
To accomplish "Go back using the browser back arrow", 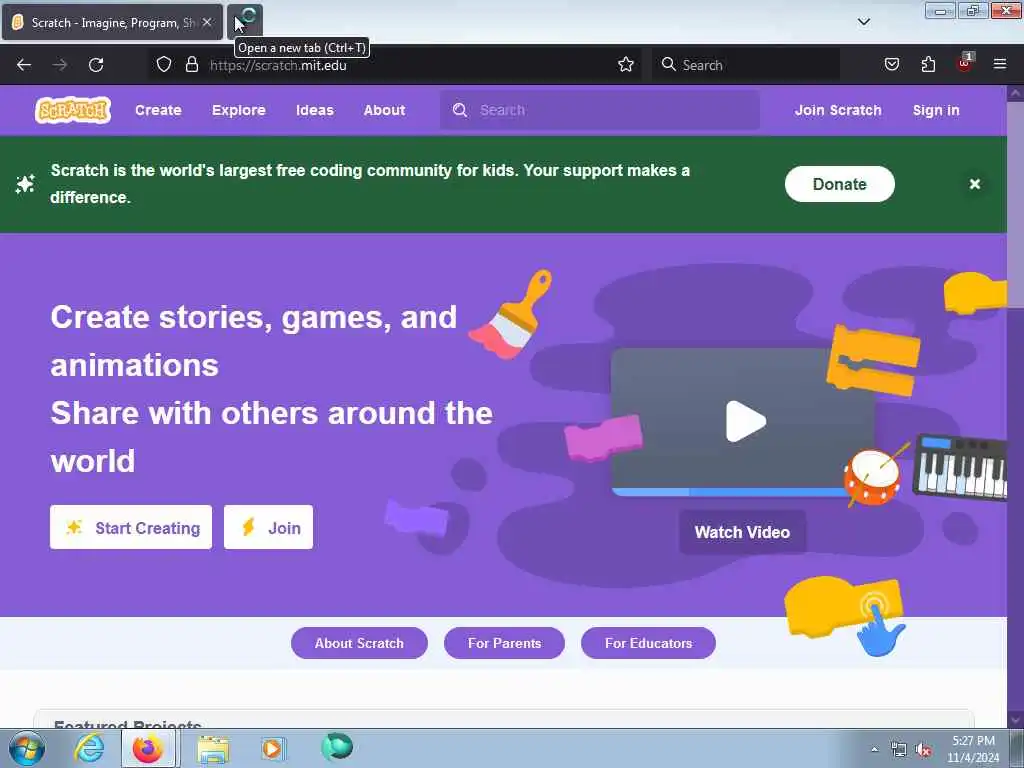I will [24, 65].
